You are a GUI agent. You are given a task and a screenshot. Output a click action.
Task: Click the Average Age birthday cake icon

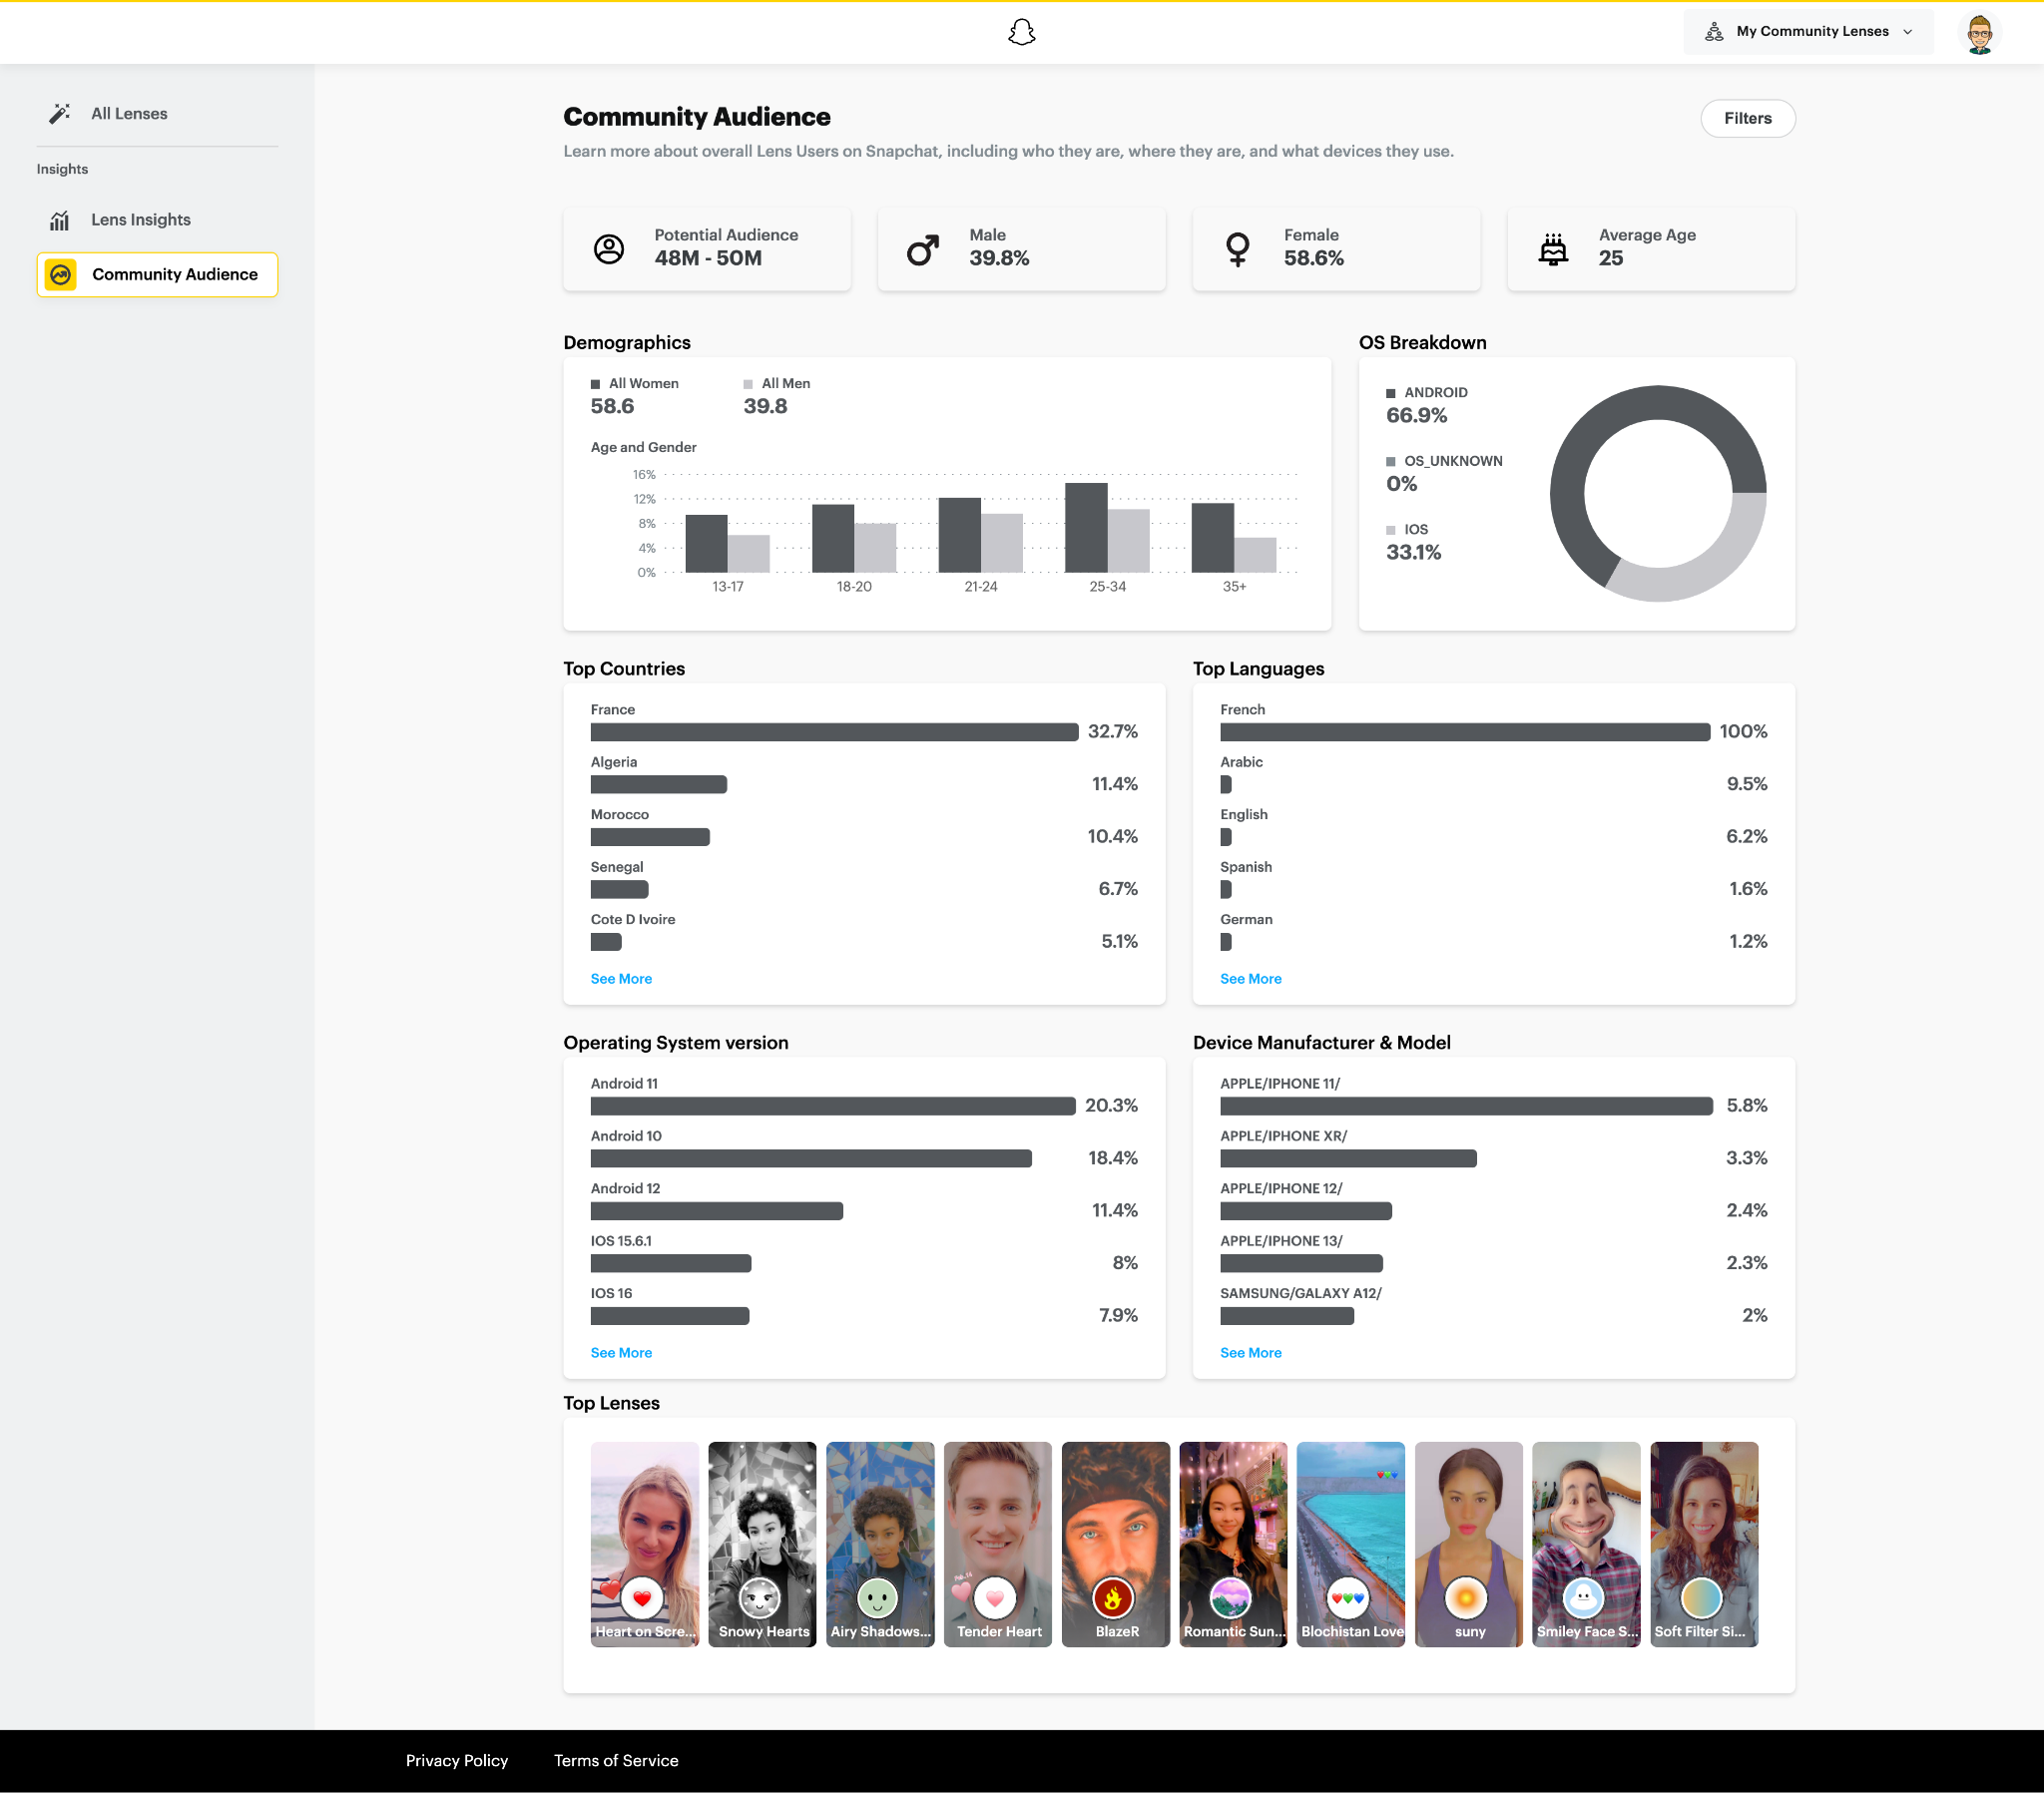click(1553, 249)
